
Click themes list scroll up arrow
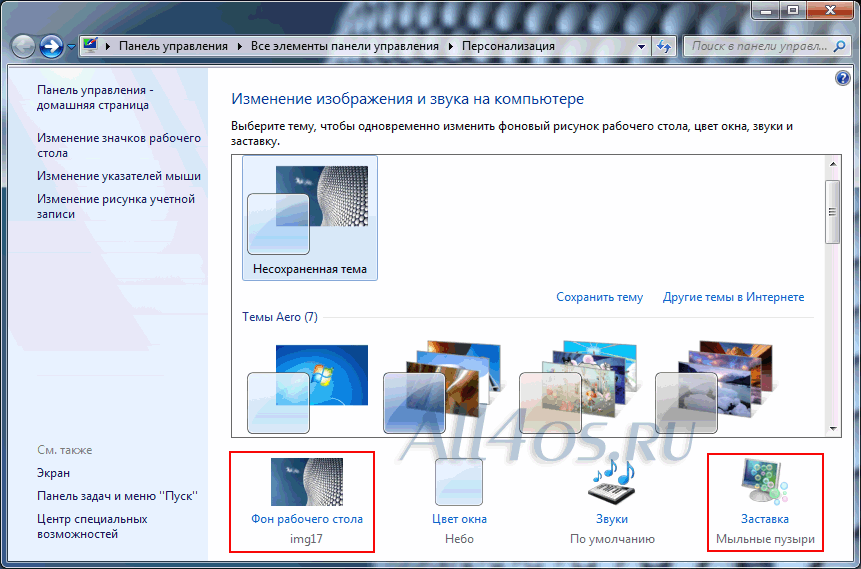click(x=832, y=164)
